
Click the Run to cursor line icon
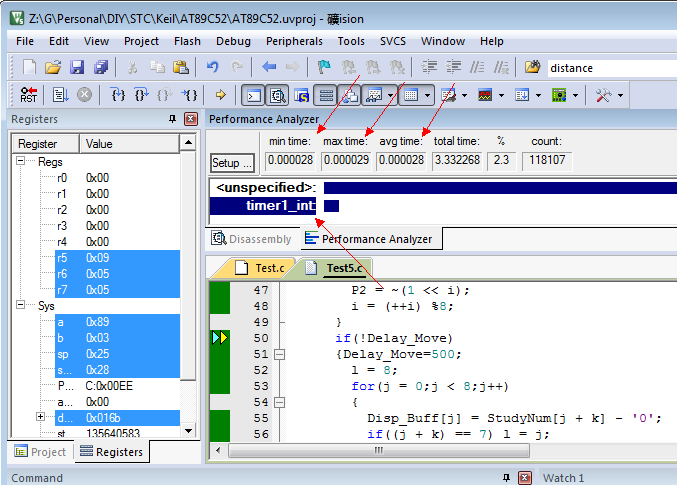[x=189, y=95]
